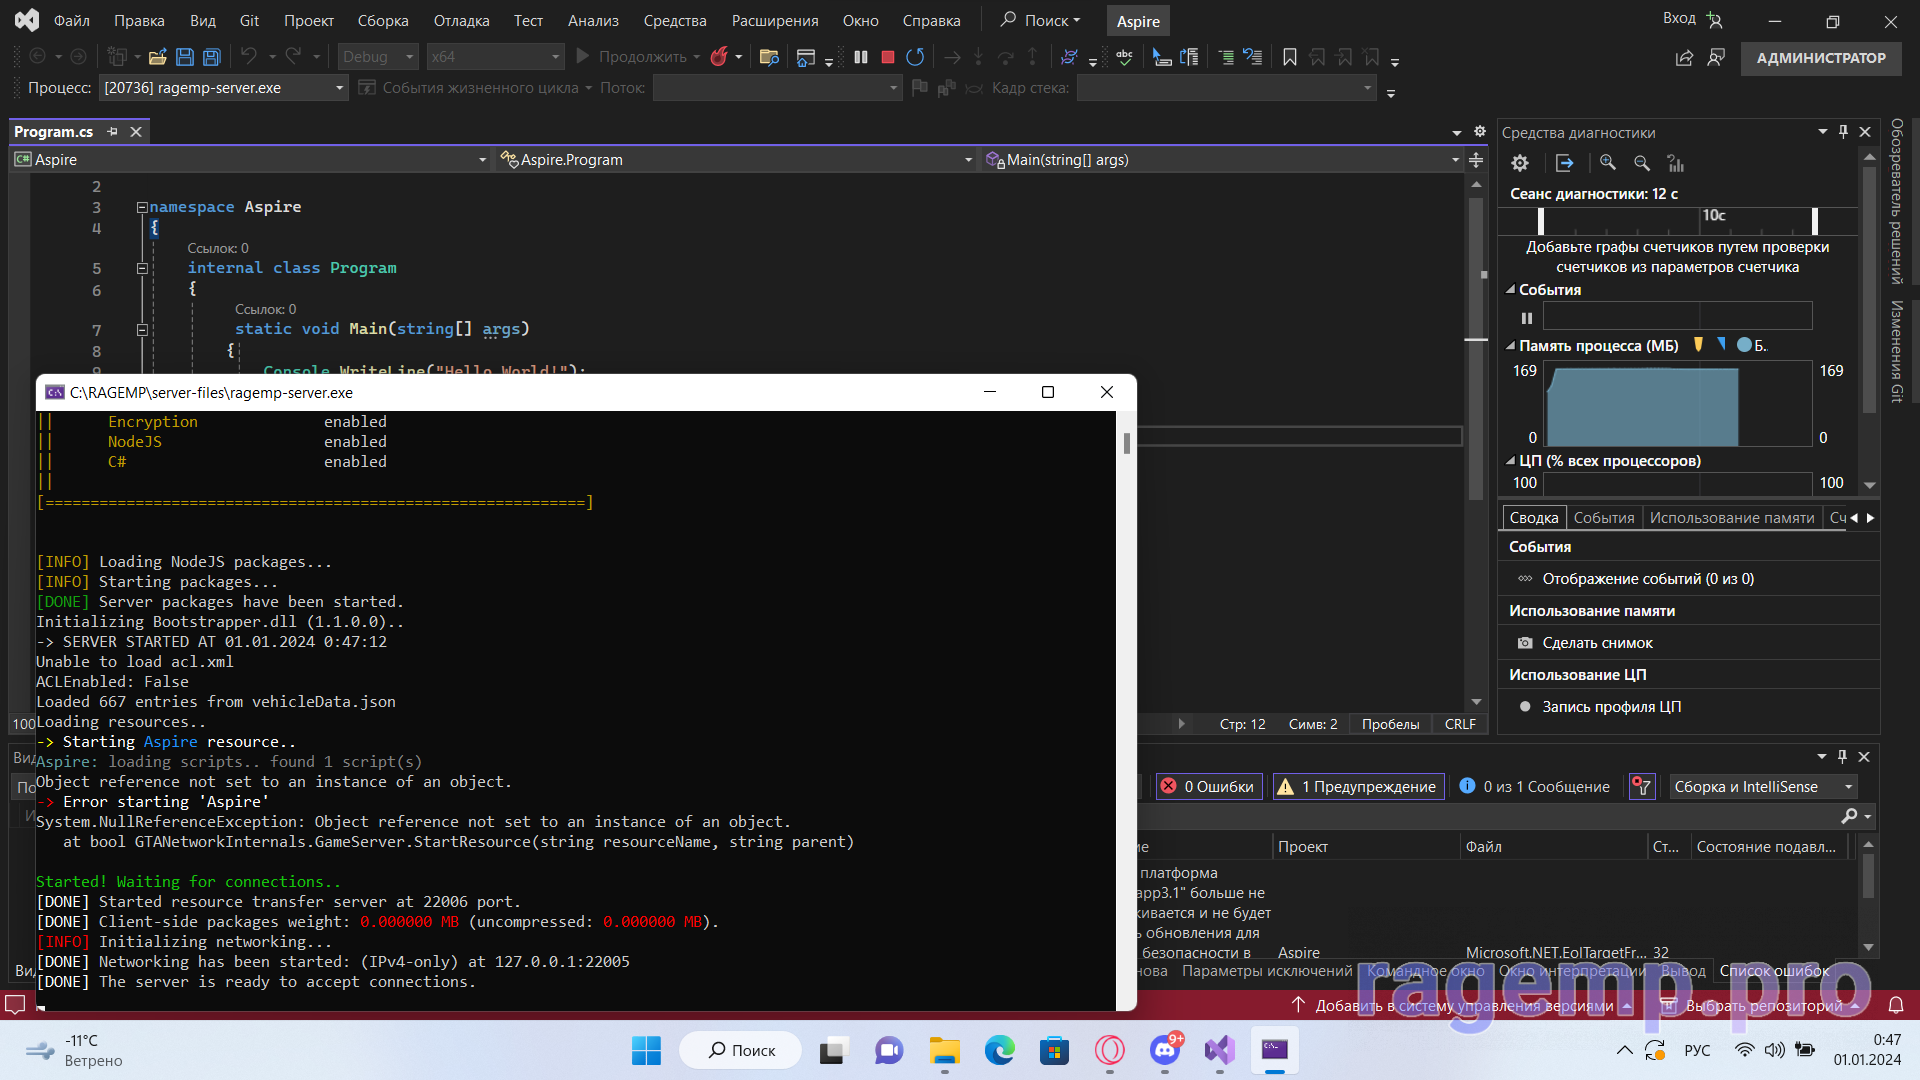Open diagnostics tool settings gear
Viewport: 1920px width, 1080px height.
(x=1520, y=163)
